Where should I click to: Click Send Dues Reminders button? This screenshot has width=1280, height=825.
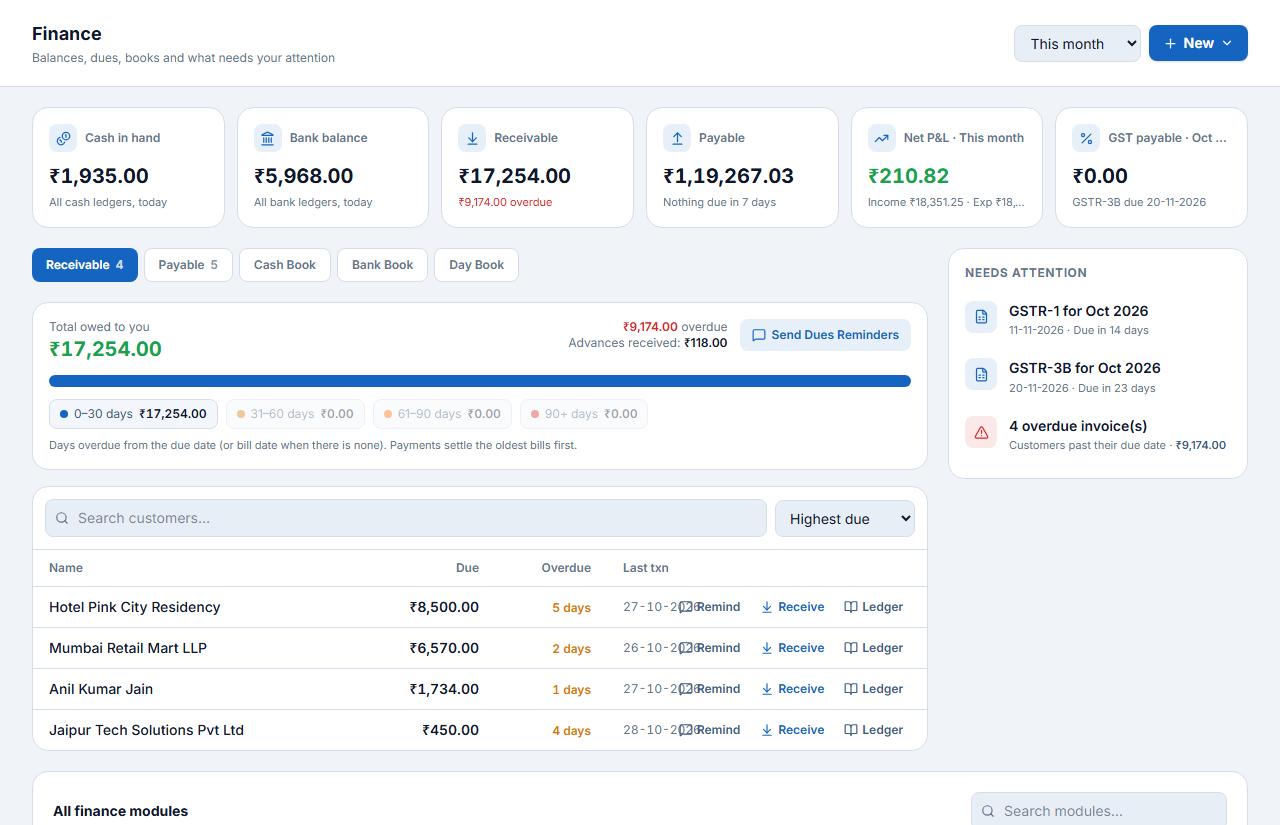coord(825,335)
